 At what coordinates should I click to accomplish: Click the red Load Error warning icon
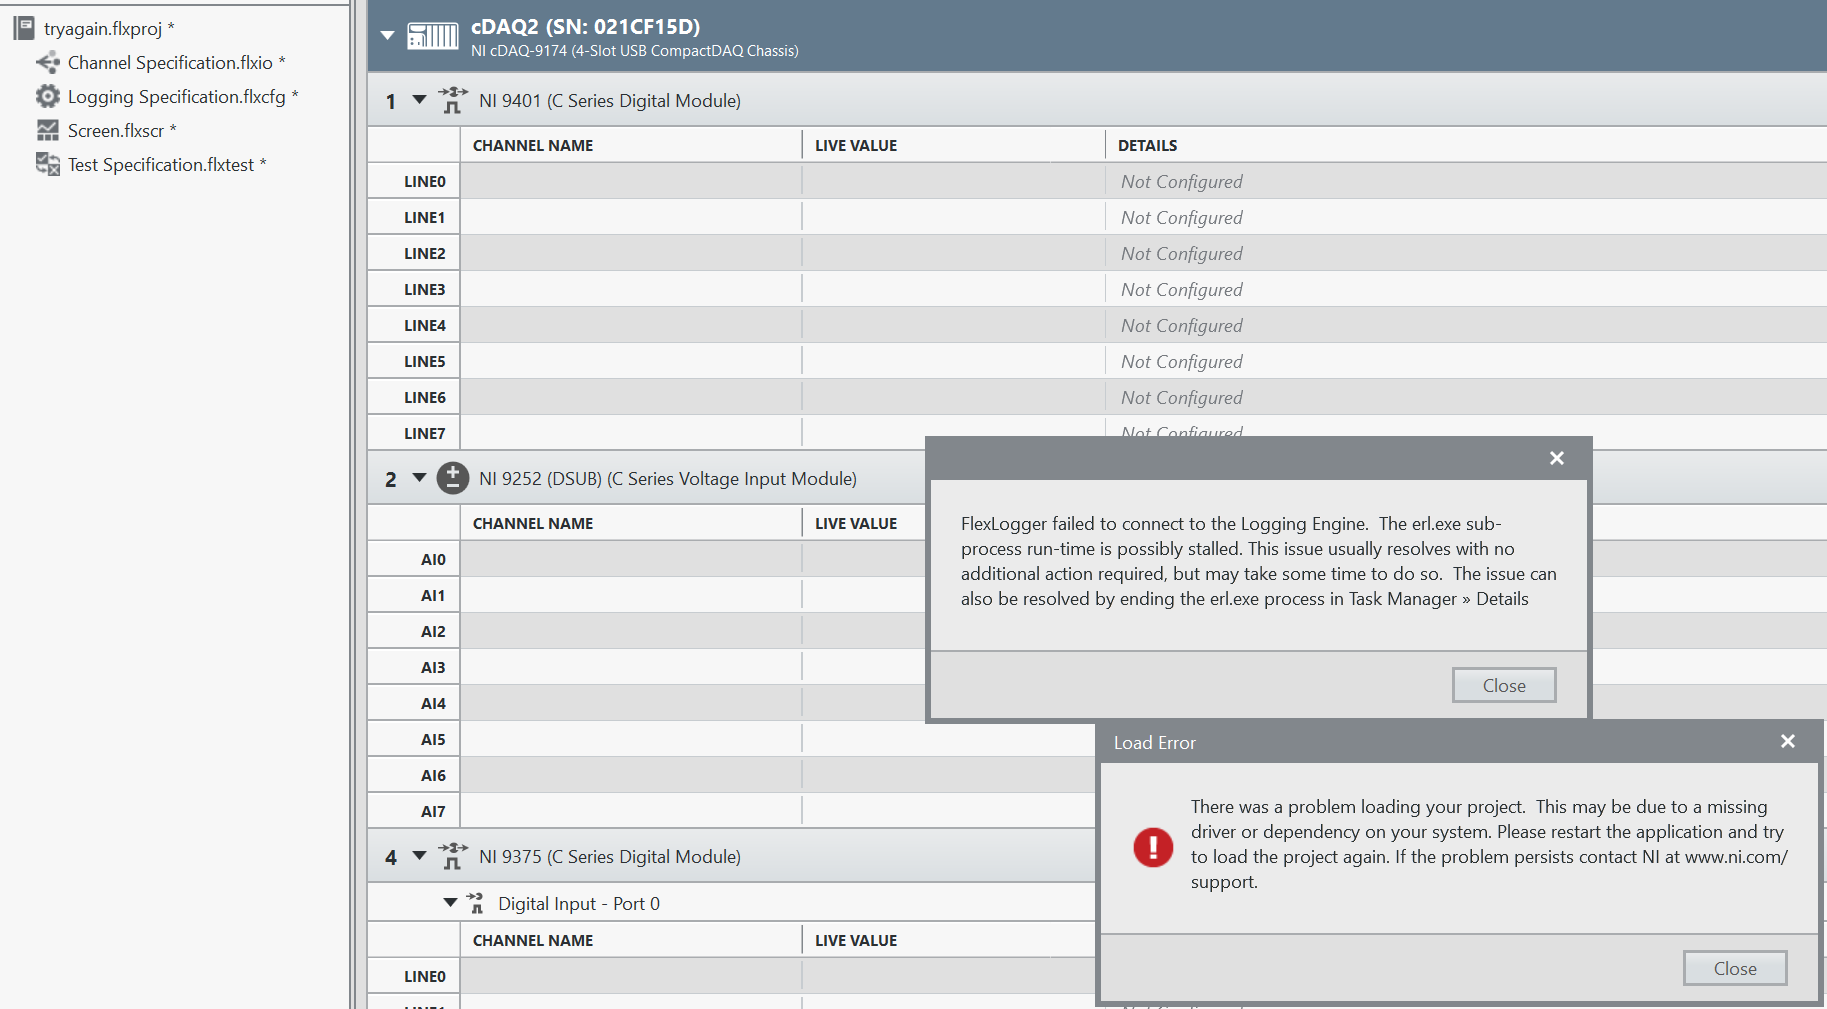(1152, 847)
